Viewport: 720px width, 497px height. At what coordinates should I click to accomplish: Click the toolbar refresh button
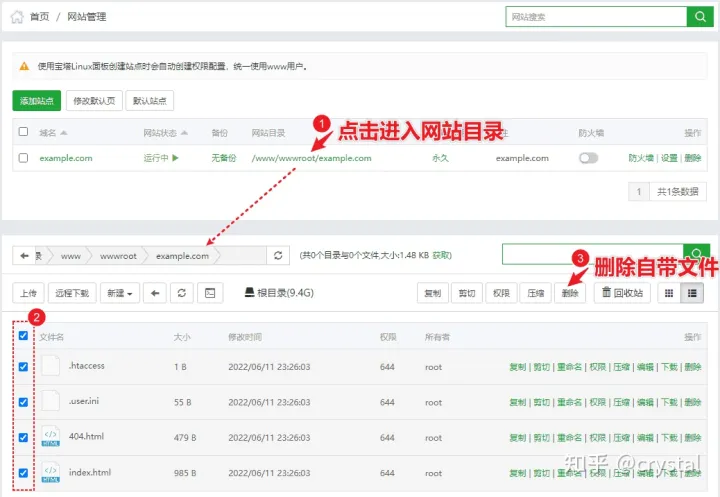click(182, 293)
